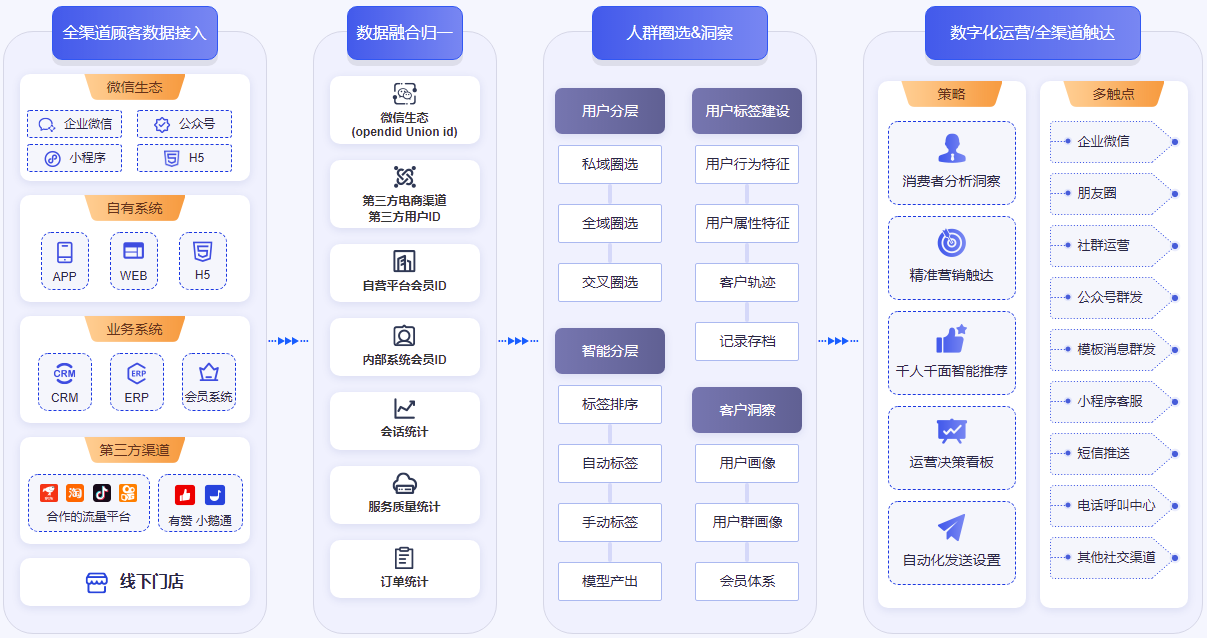Click the 服务质量统计 cloud icon
Viewport: 1207px width, 638px height.
[404, 483]
